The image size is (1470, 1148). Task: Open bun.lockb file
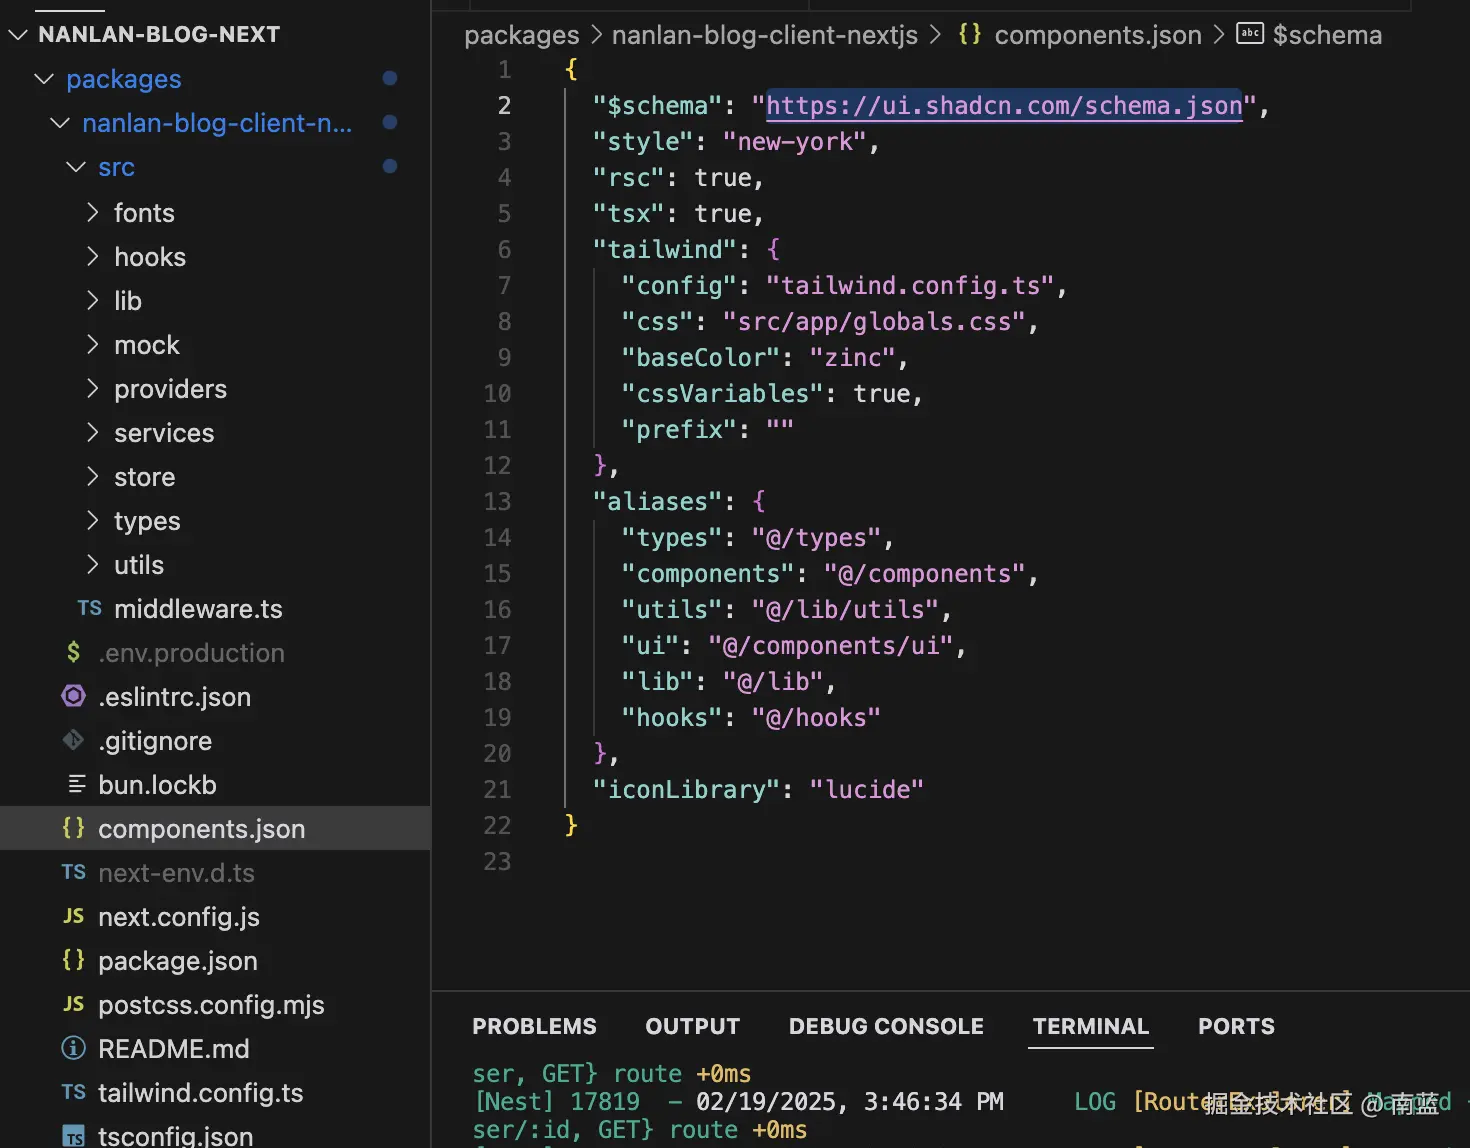(157, 784)
